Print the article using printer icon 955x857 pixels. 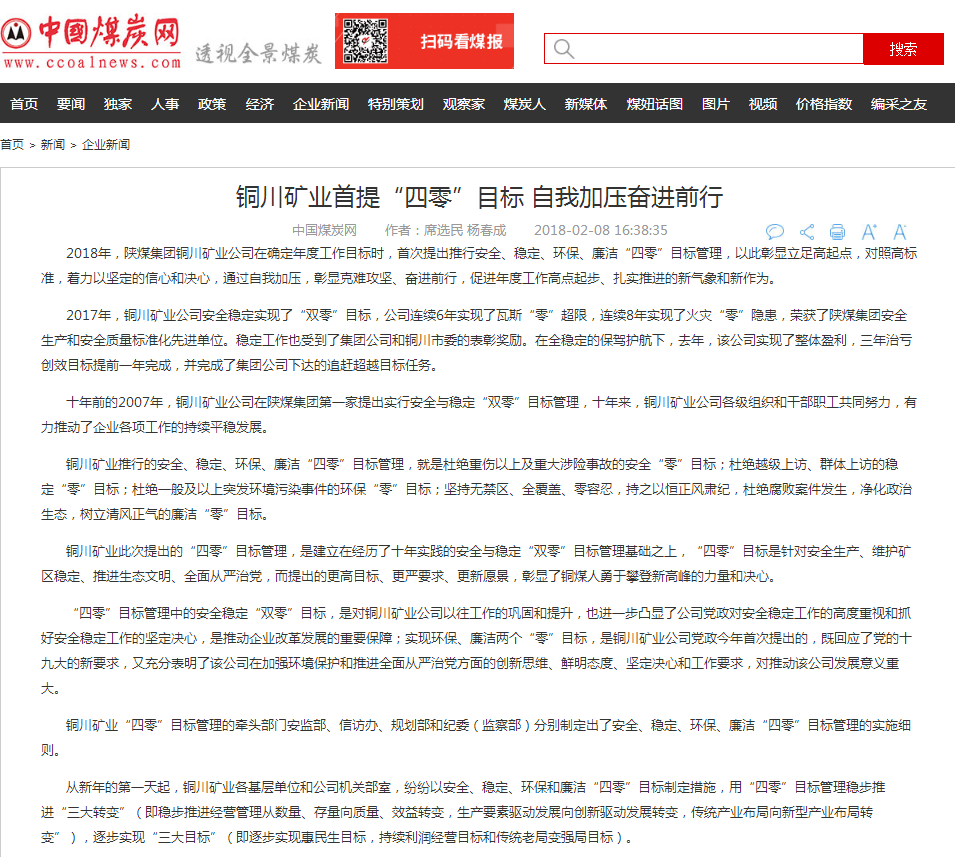coord(837,231)
